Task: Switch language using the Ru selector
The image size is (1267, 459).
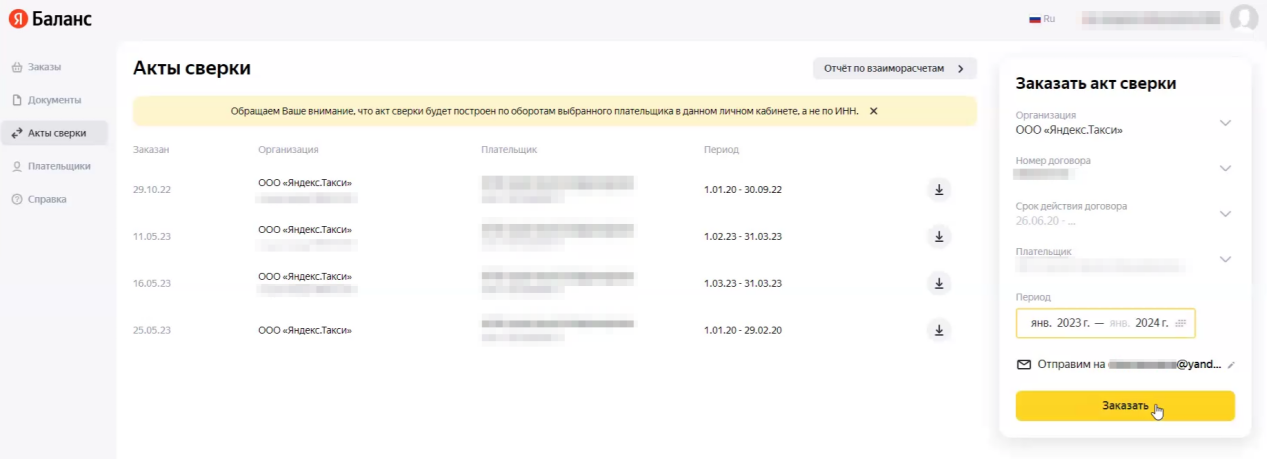Action: point(1042,19)
